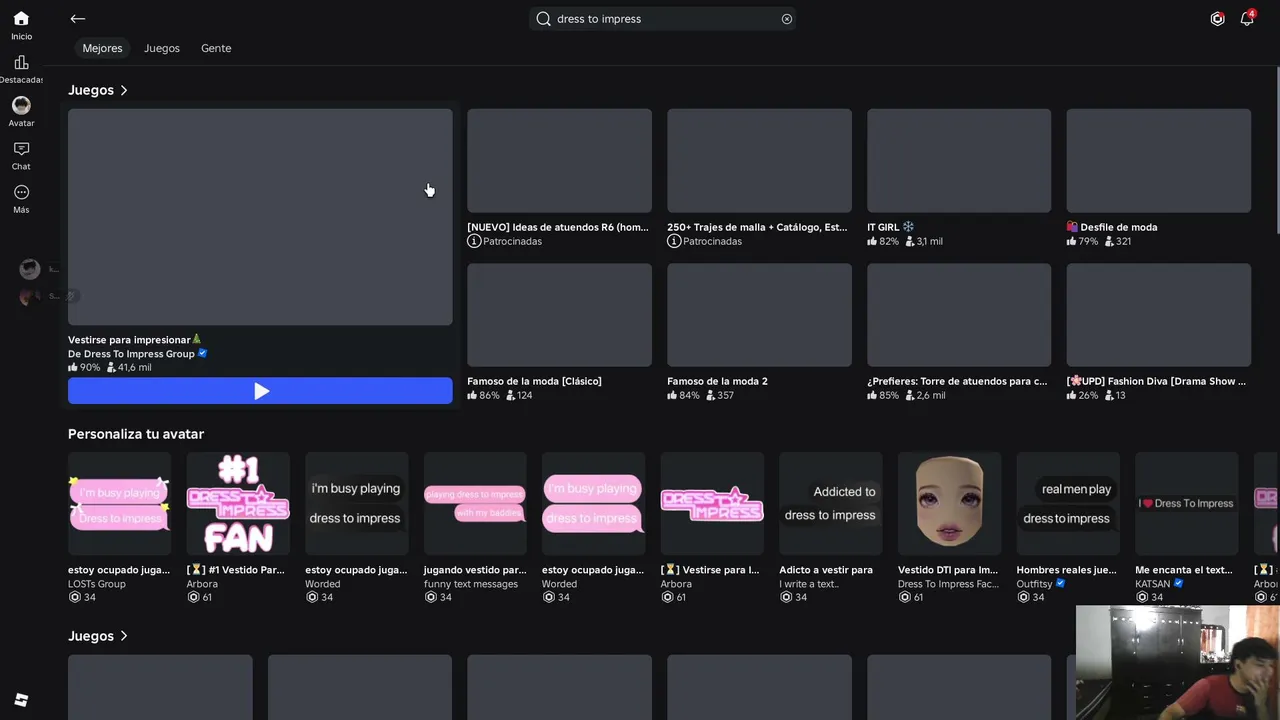Open Destacadas charts in the sidebar
This screenshot has height=720, width=1280.
pyautogui.click(x=21, y=69)
